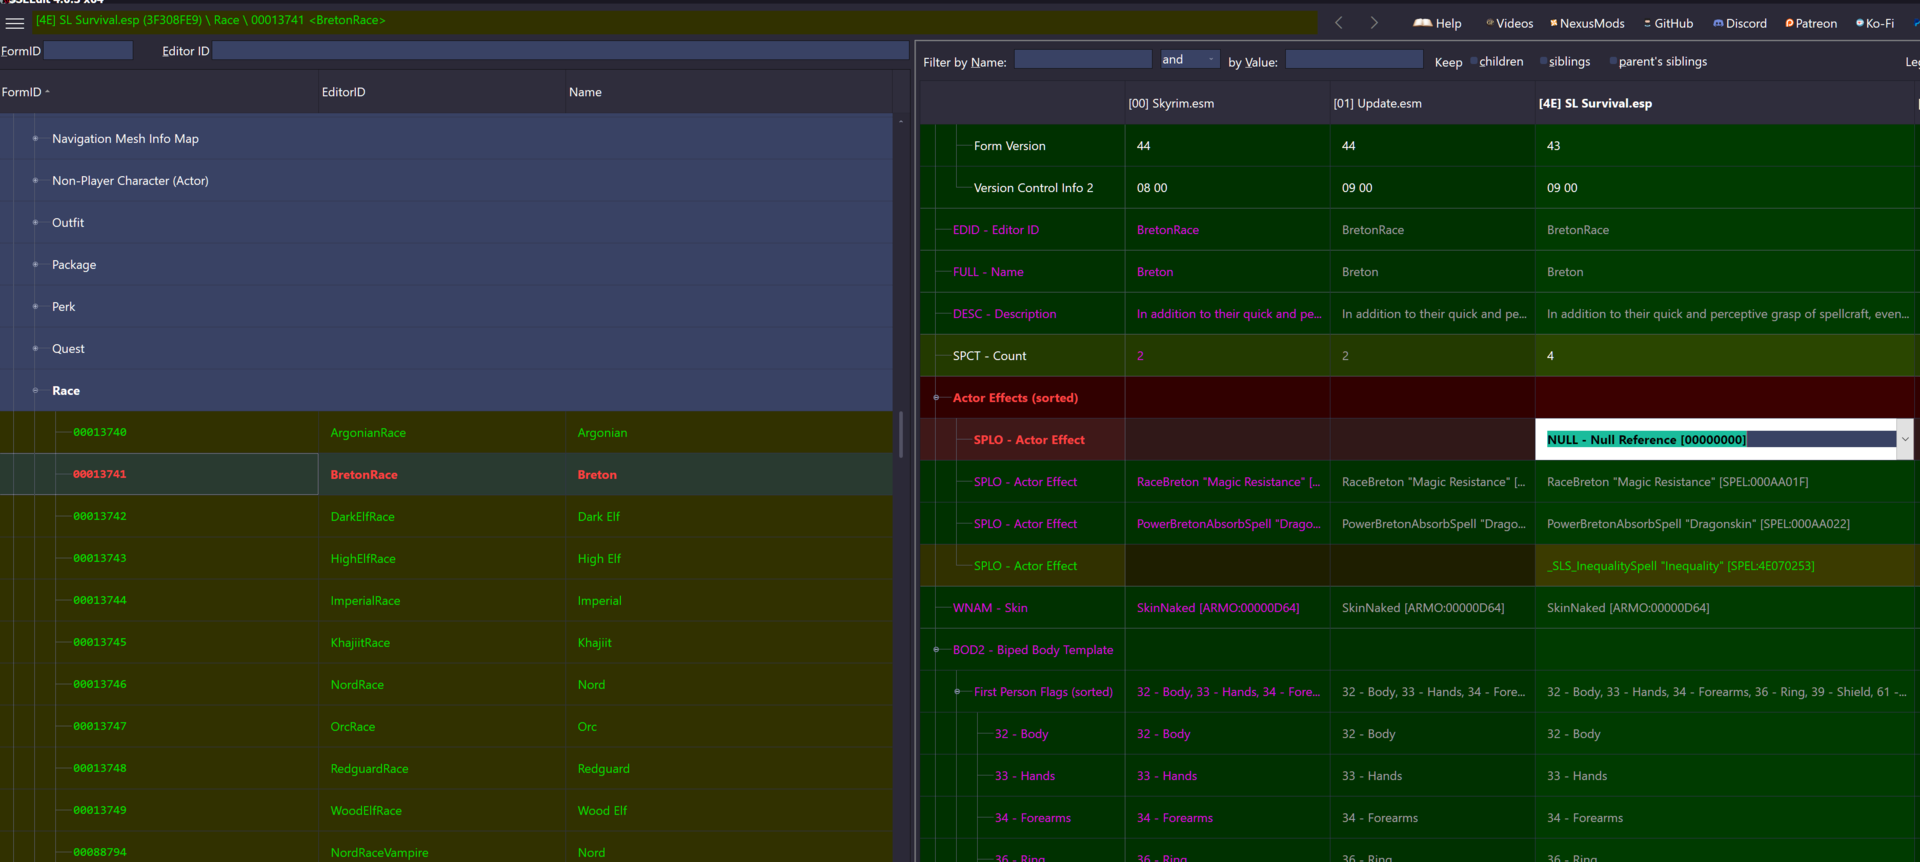The image size is (1920, 862).
Task: Select the [01] Update.esm column header
Action: [1432, 103]
